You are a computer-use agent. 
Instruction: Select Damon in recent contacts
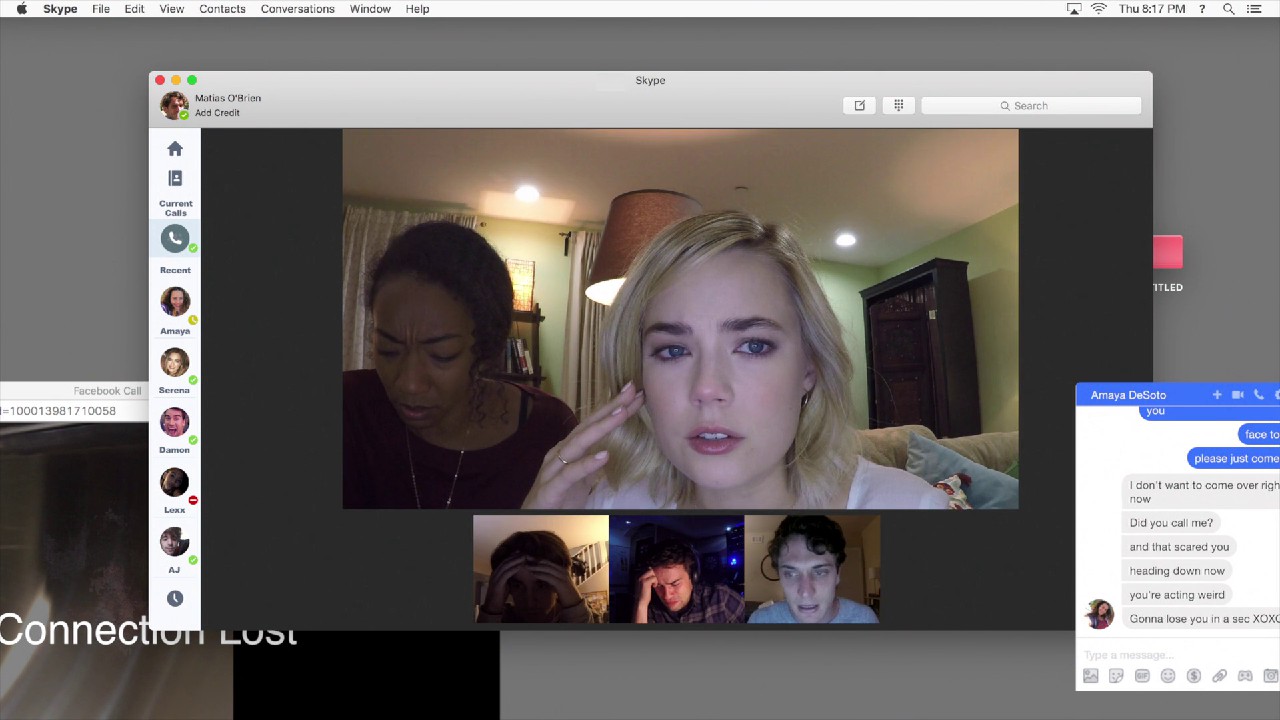tap(175, 429)
